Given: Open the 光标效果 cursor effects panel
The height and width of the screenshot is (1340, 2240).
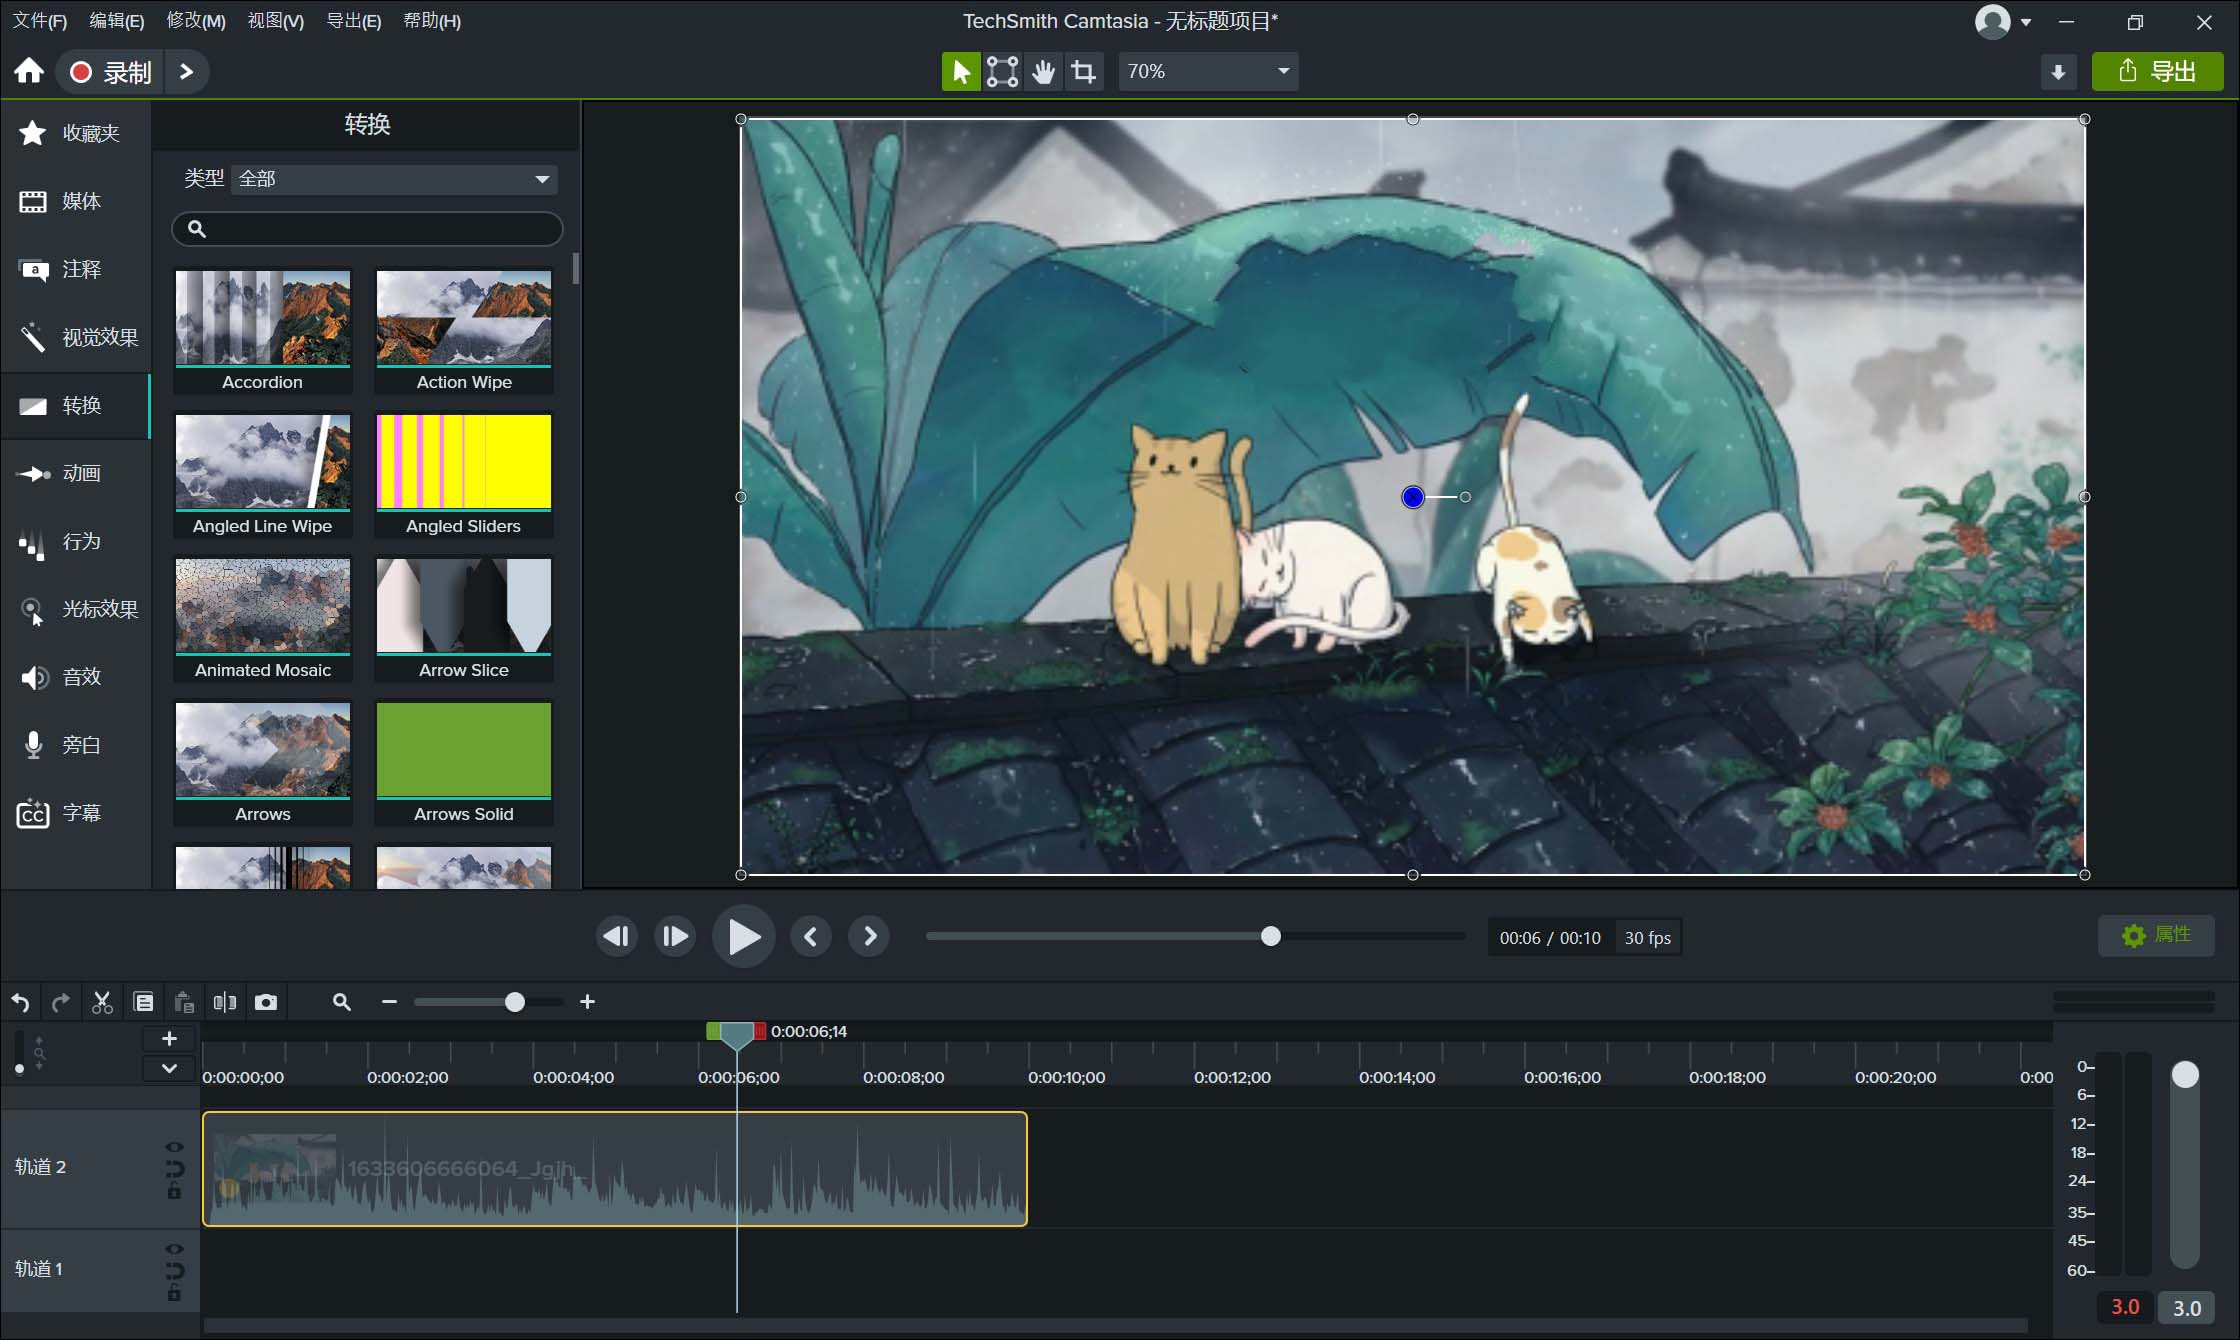Looking at the screenshot, I should click(x=76, y=609).
